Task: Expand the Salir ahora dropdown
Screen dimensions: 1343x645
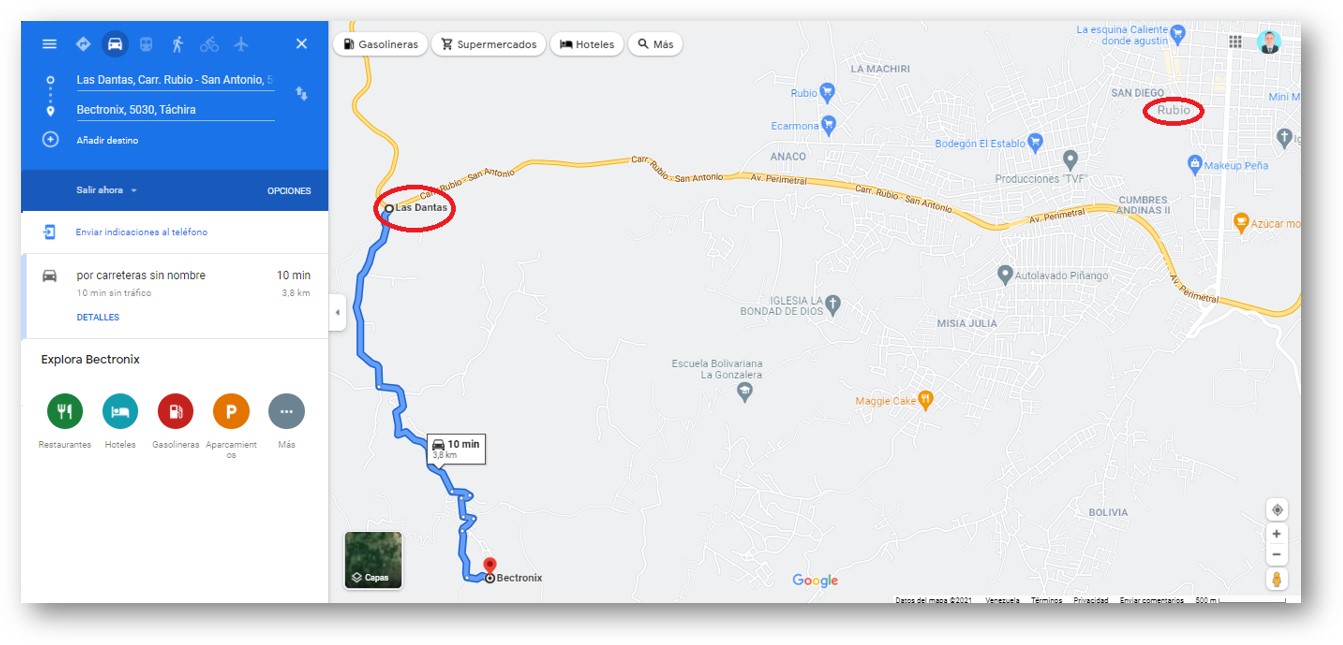Action: (x=107, y=191)
